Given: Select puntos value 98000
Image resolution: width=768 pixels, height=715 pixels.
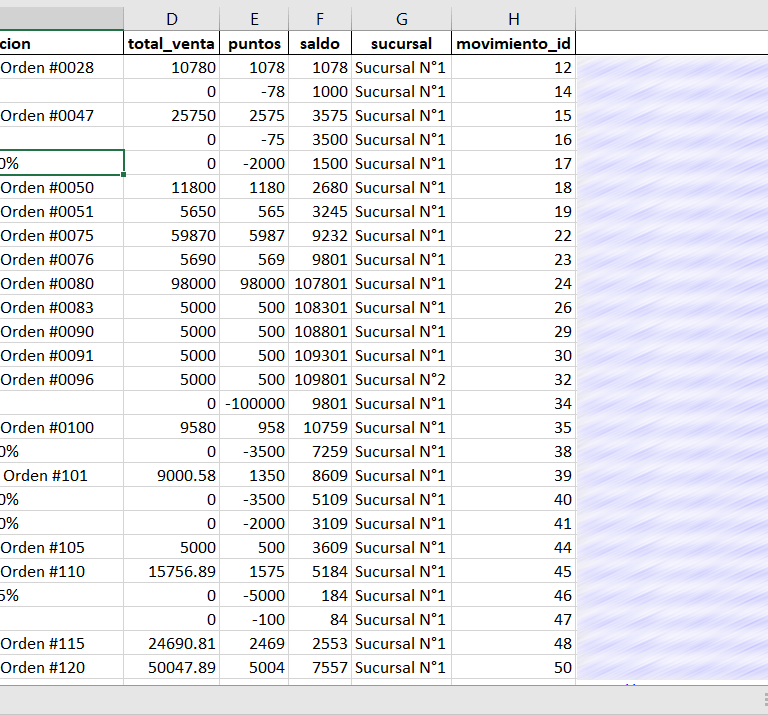Looking at the screenshot, I should pos(254,283).
